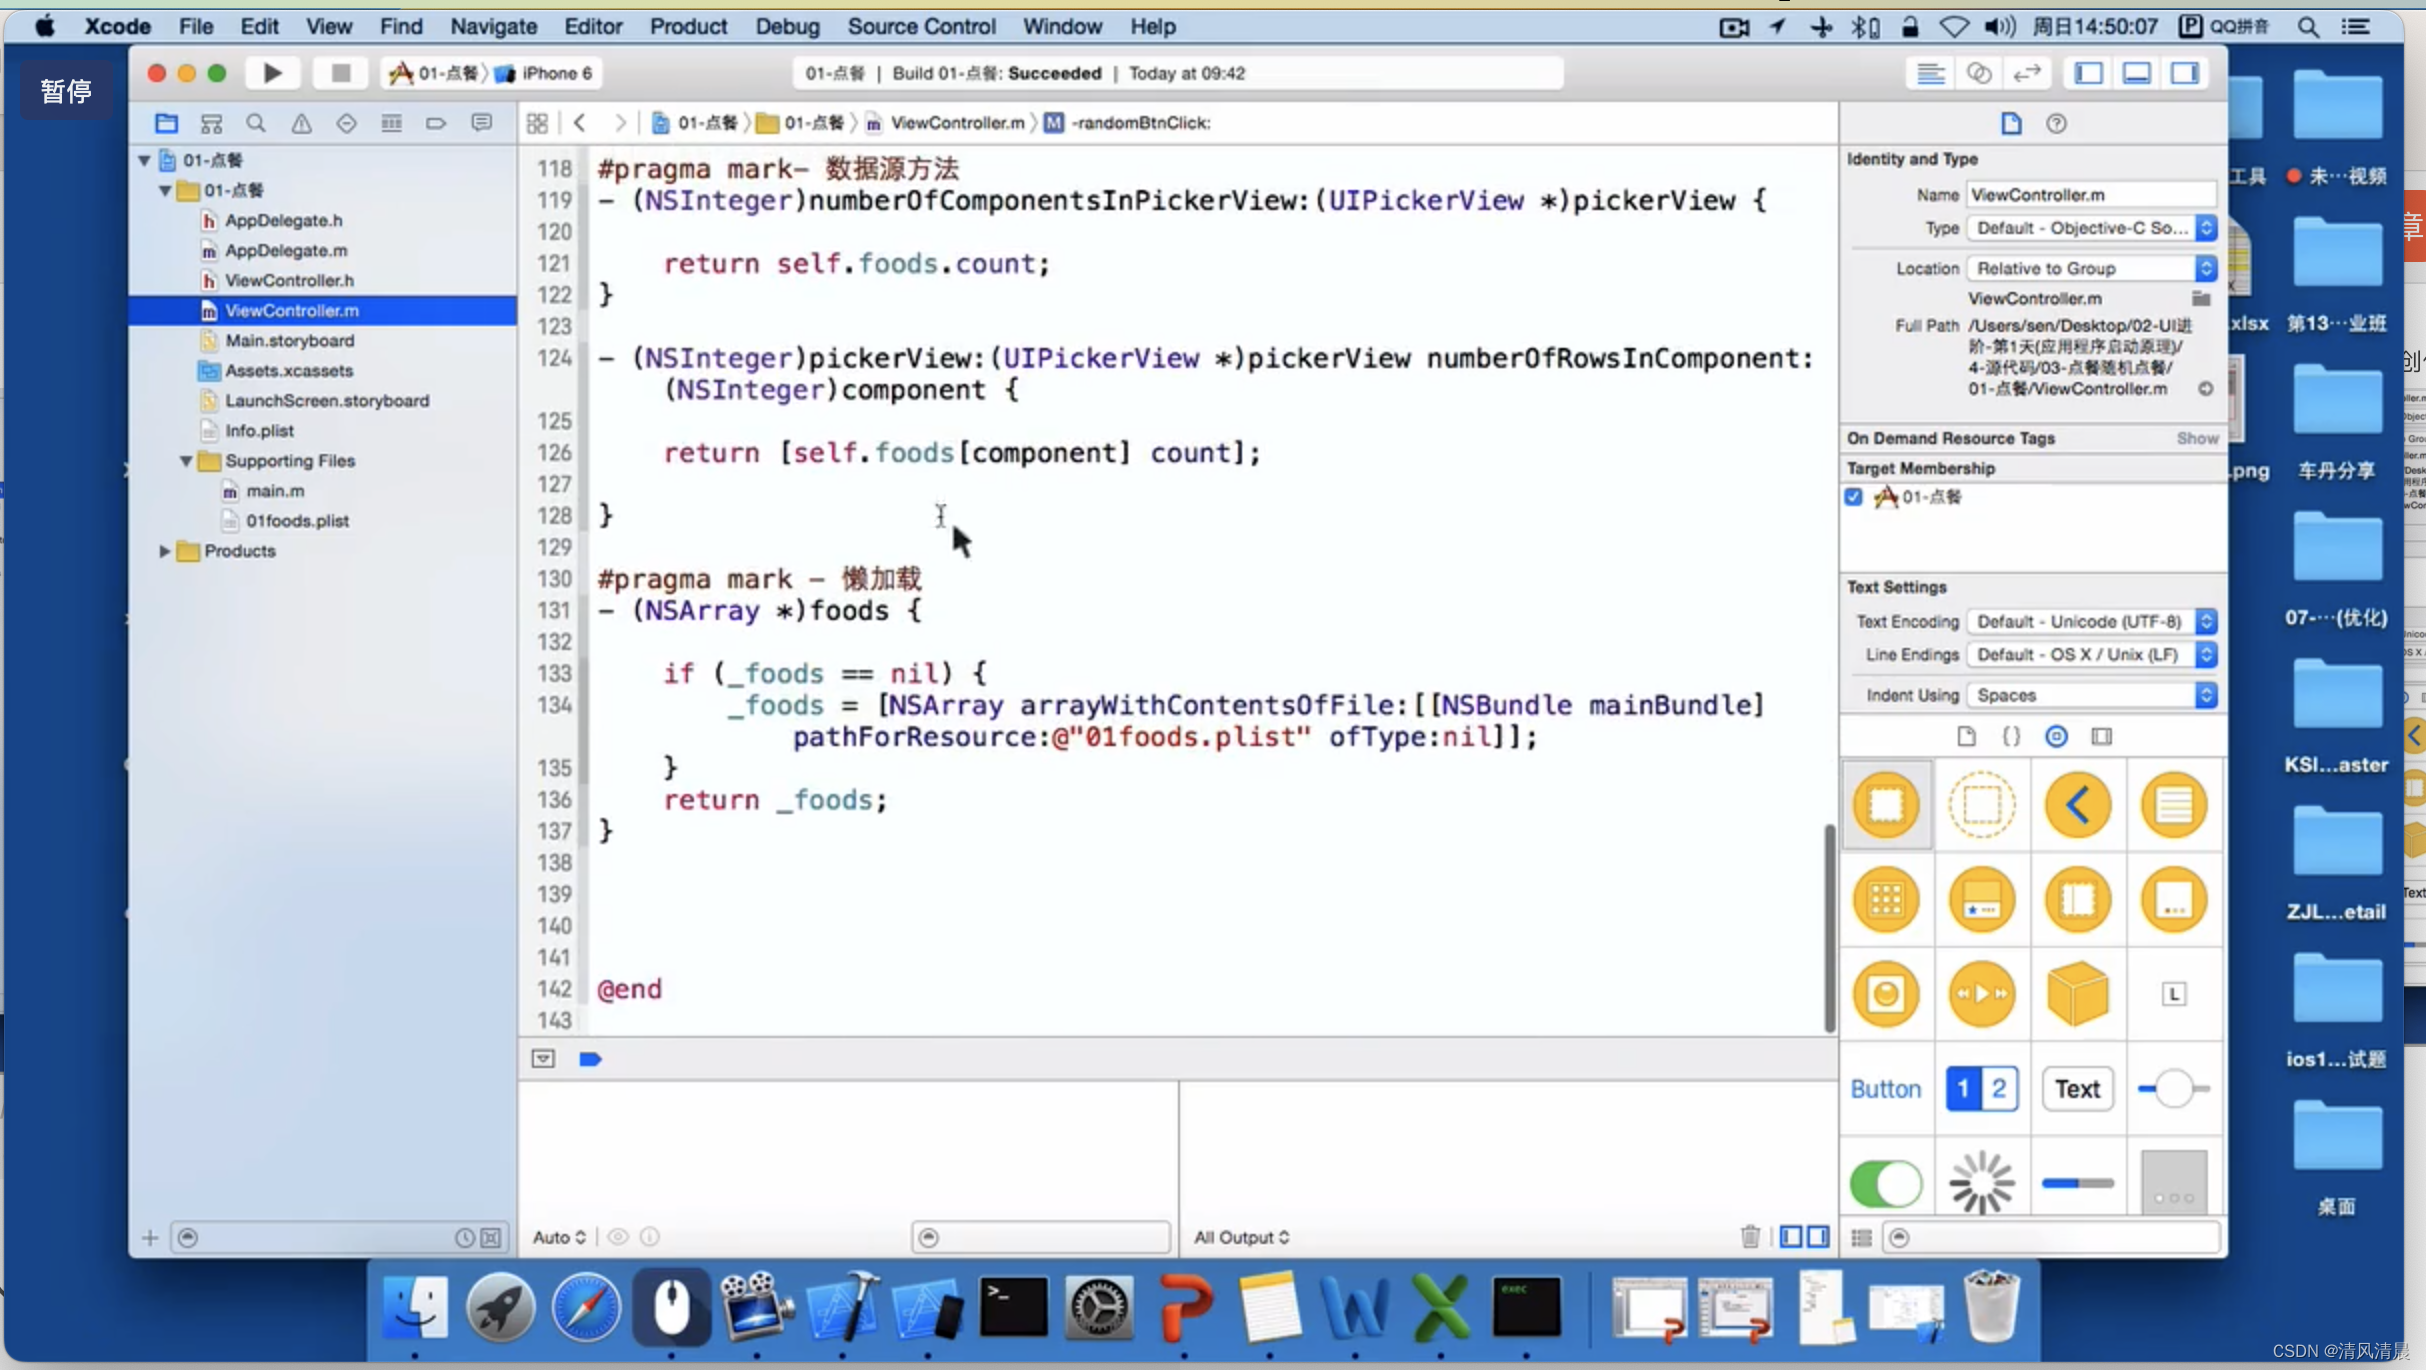
Task: Toggle breakpoints activation in debug bar
Action: (590, 1059)
